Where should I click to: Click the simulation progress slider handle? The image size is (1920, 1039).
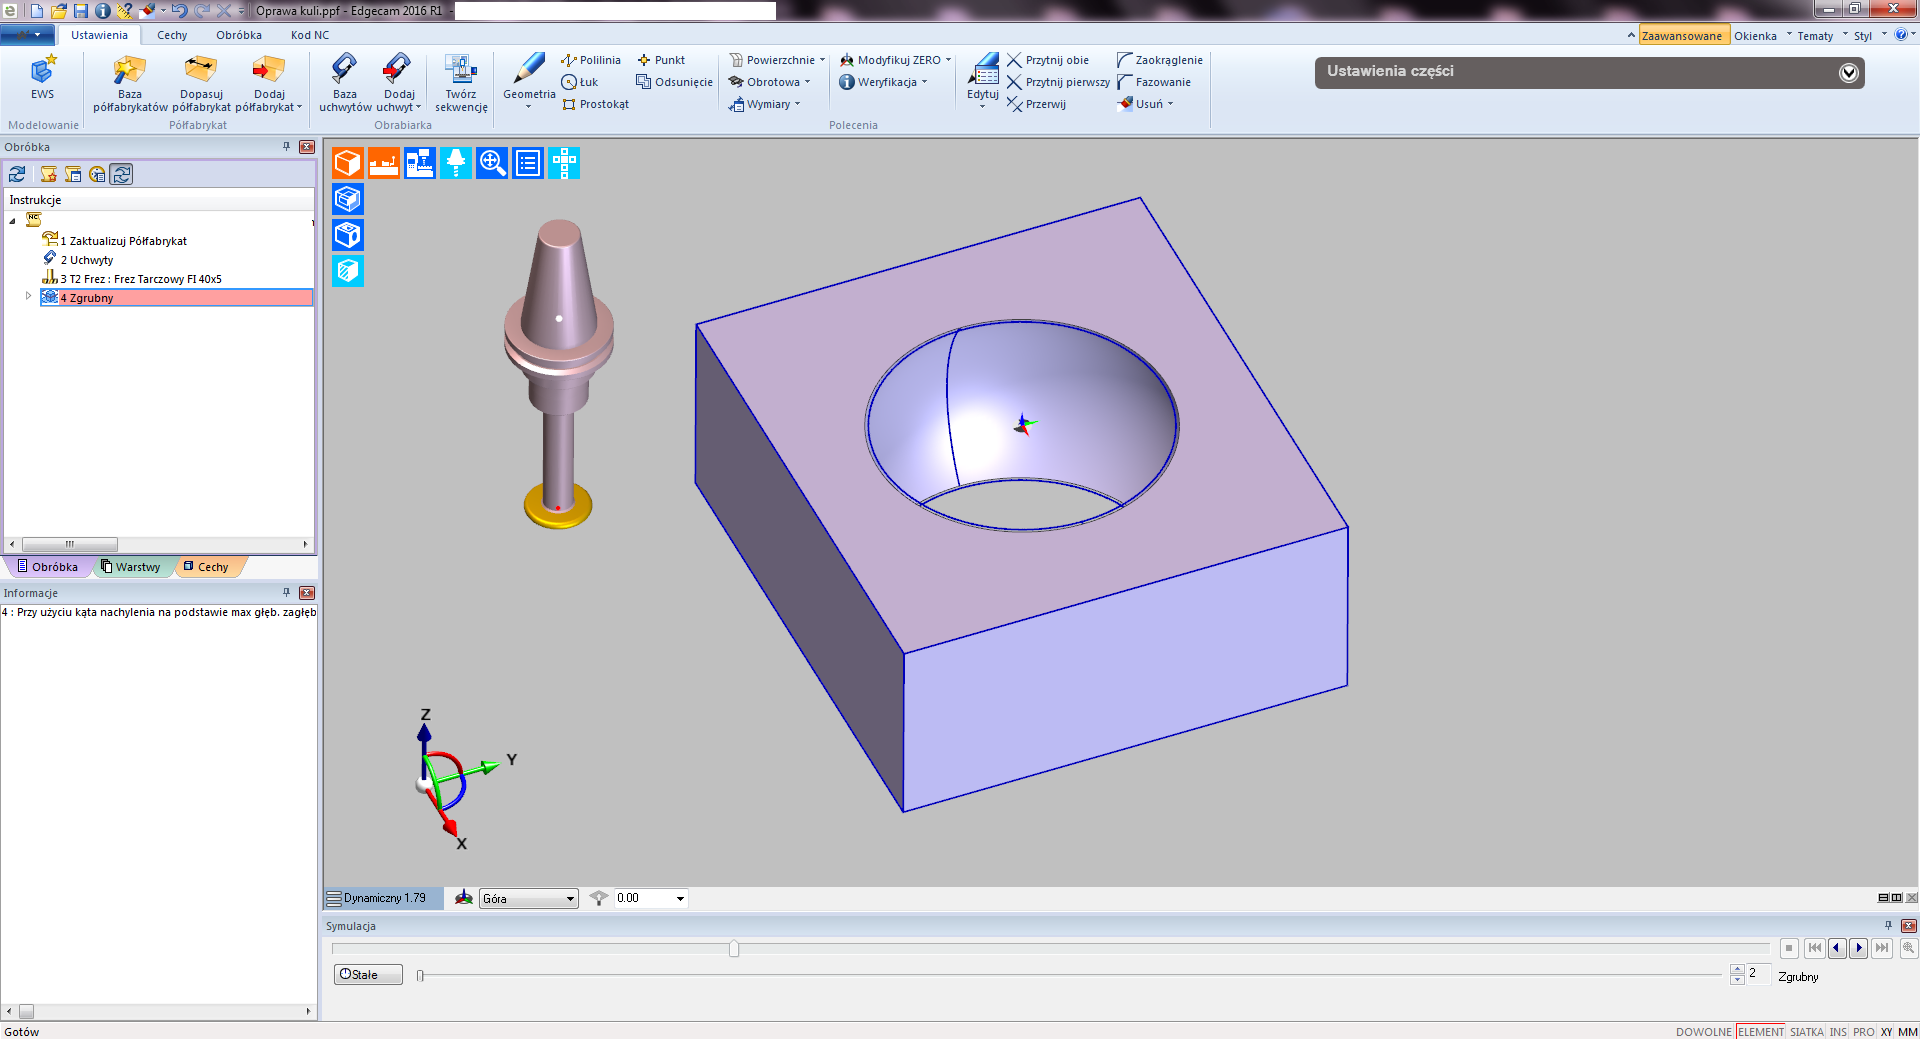[734, 949]
